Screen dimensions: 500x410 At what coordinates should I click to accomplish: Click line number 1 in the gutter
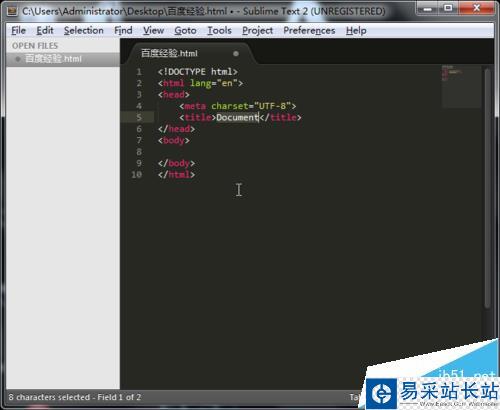[x=139, y=72]
